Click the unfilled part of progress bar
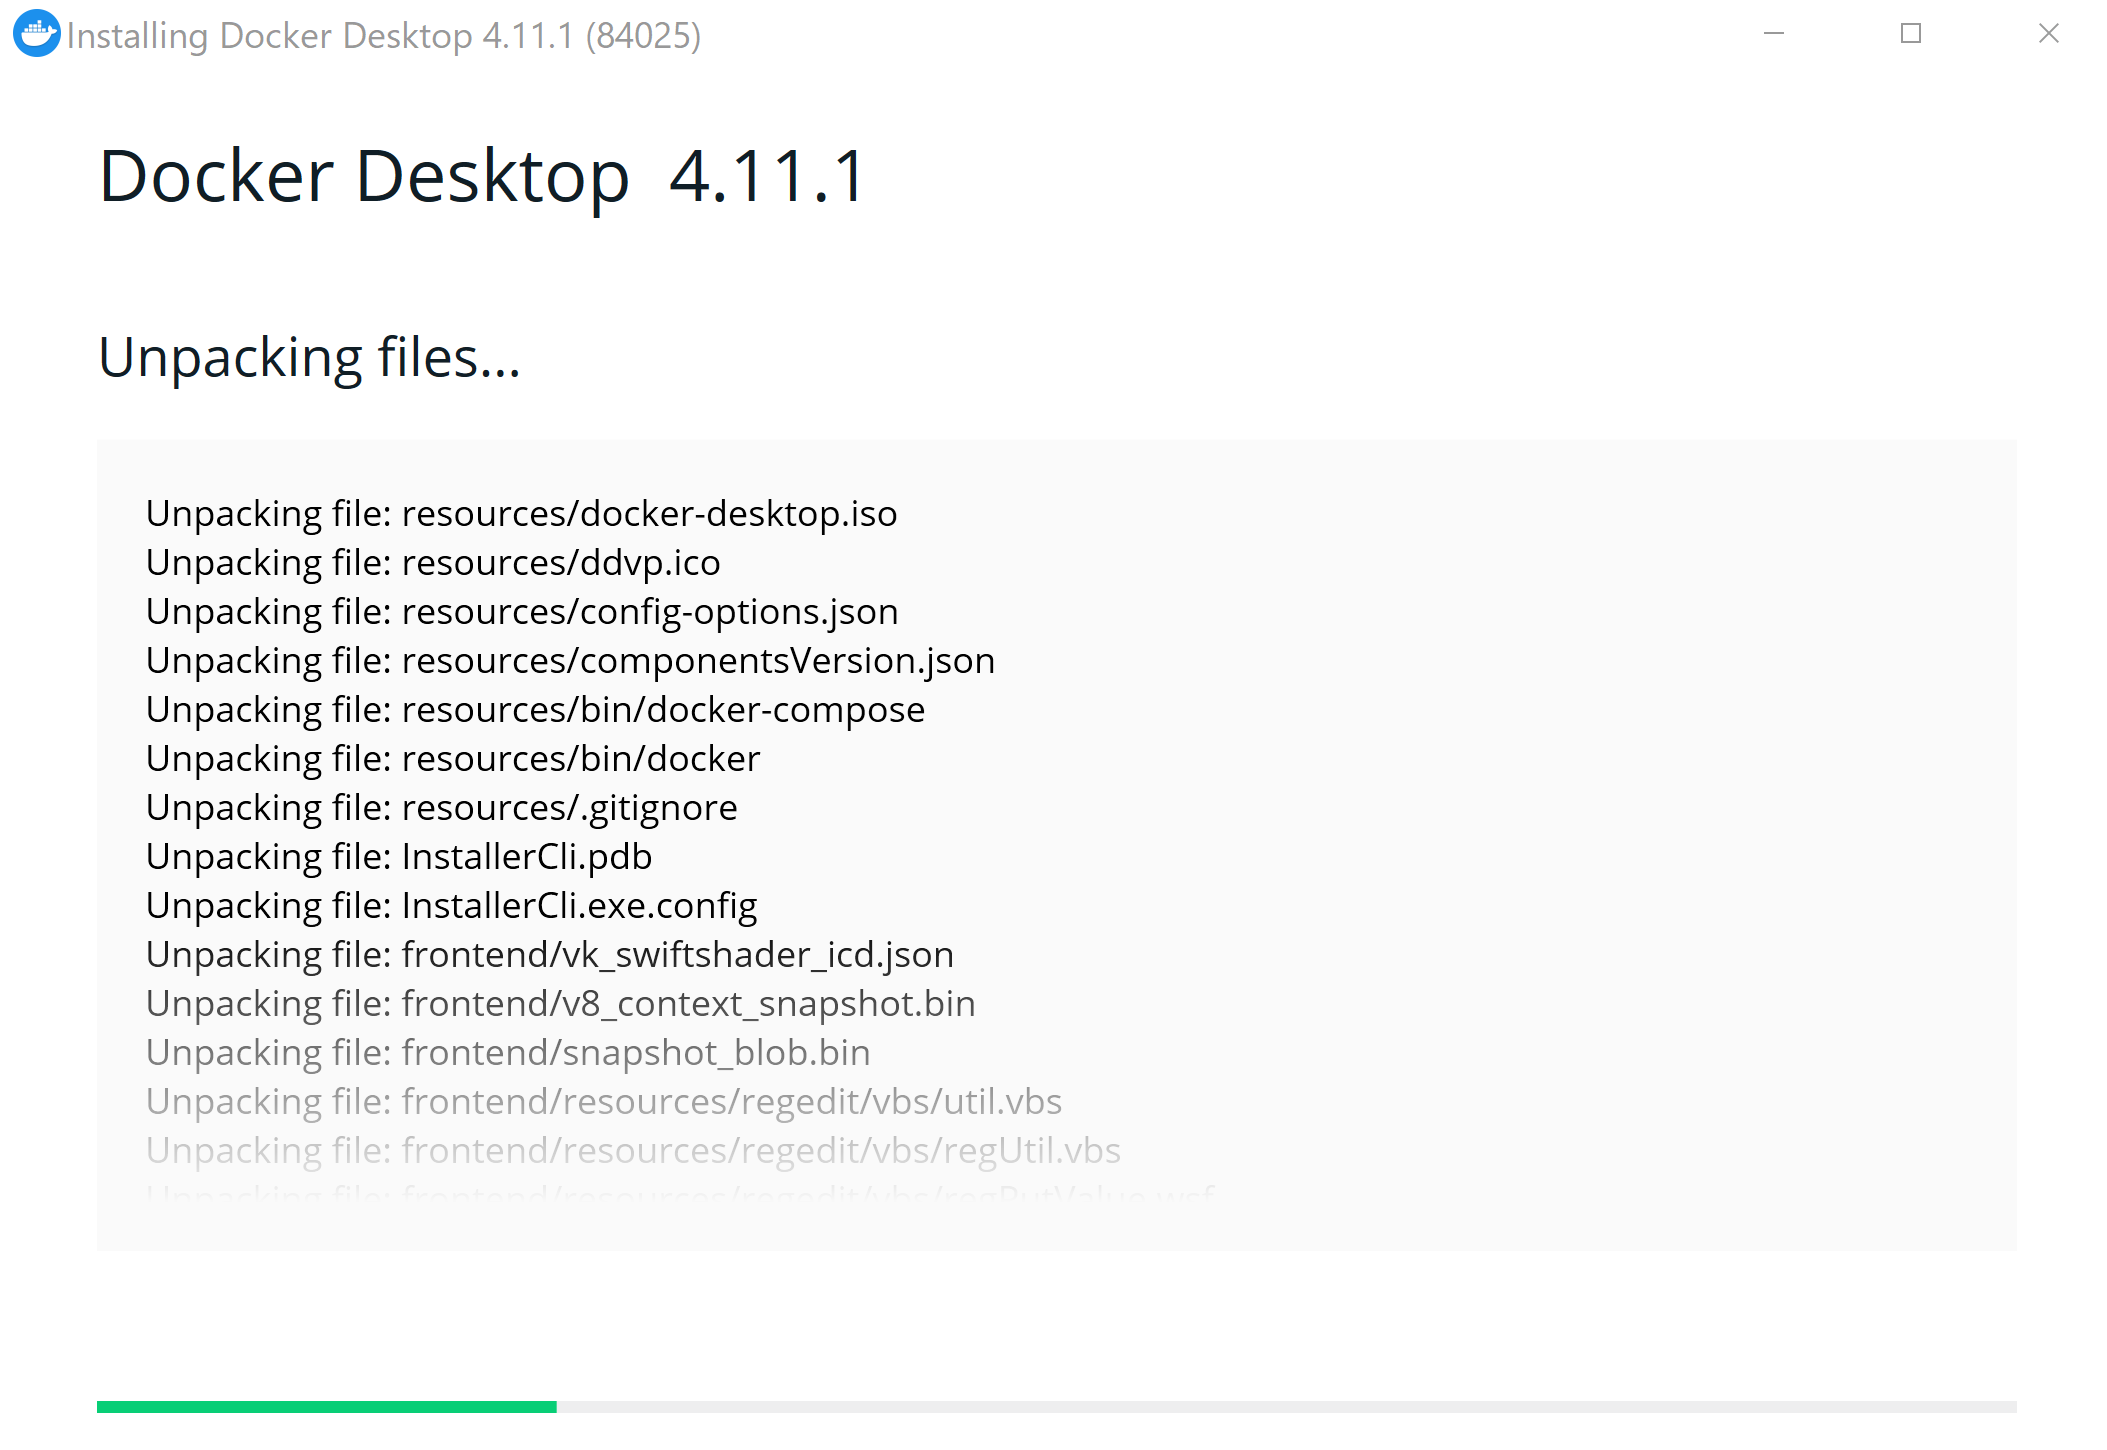Viewport: 2107px width, 1450px height. pos(1285,1407)
